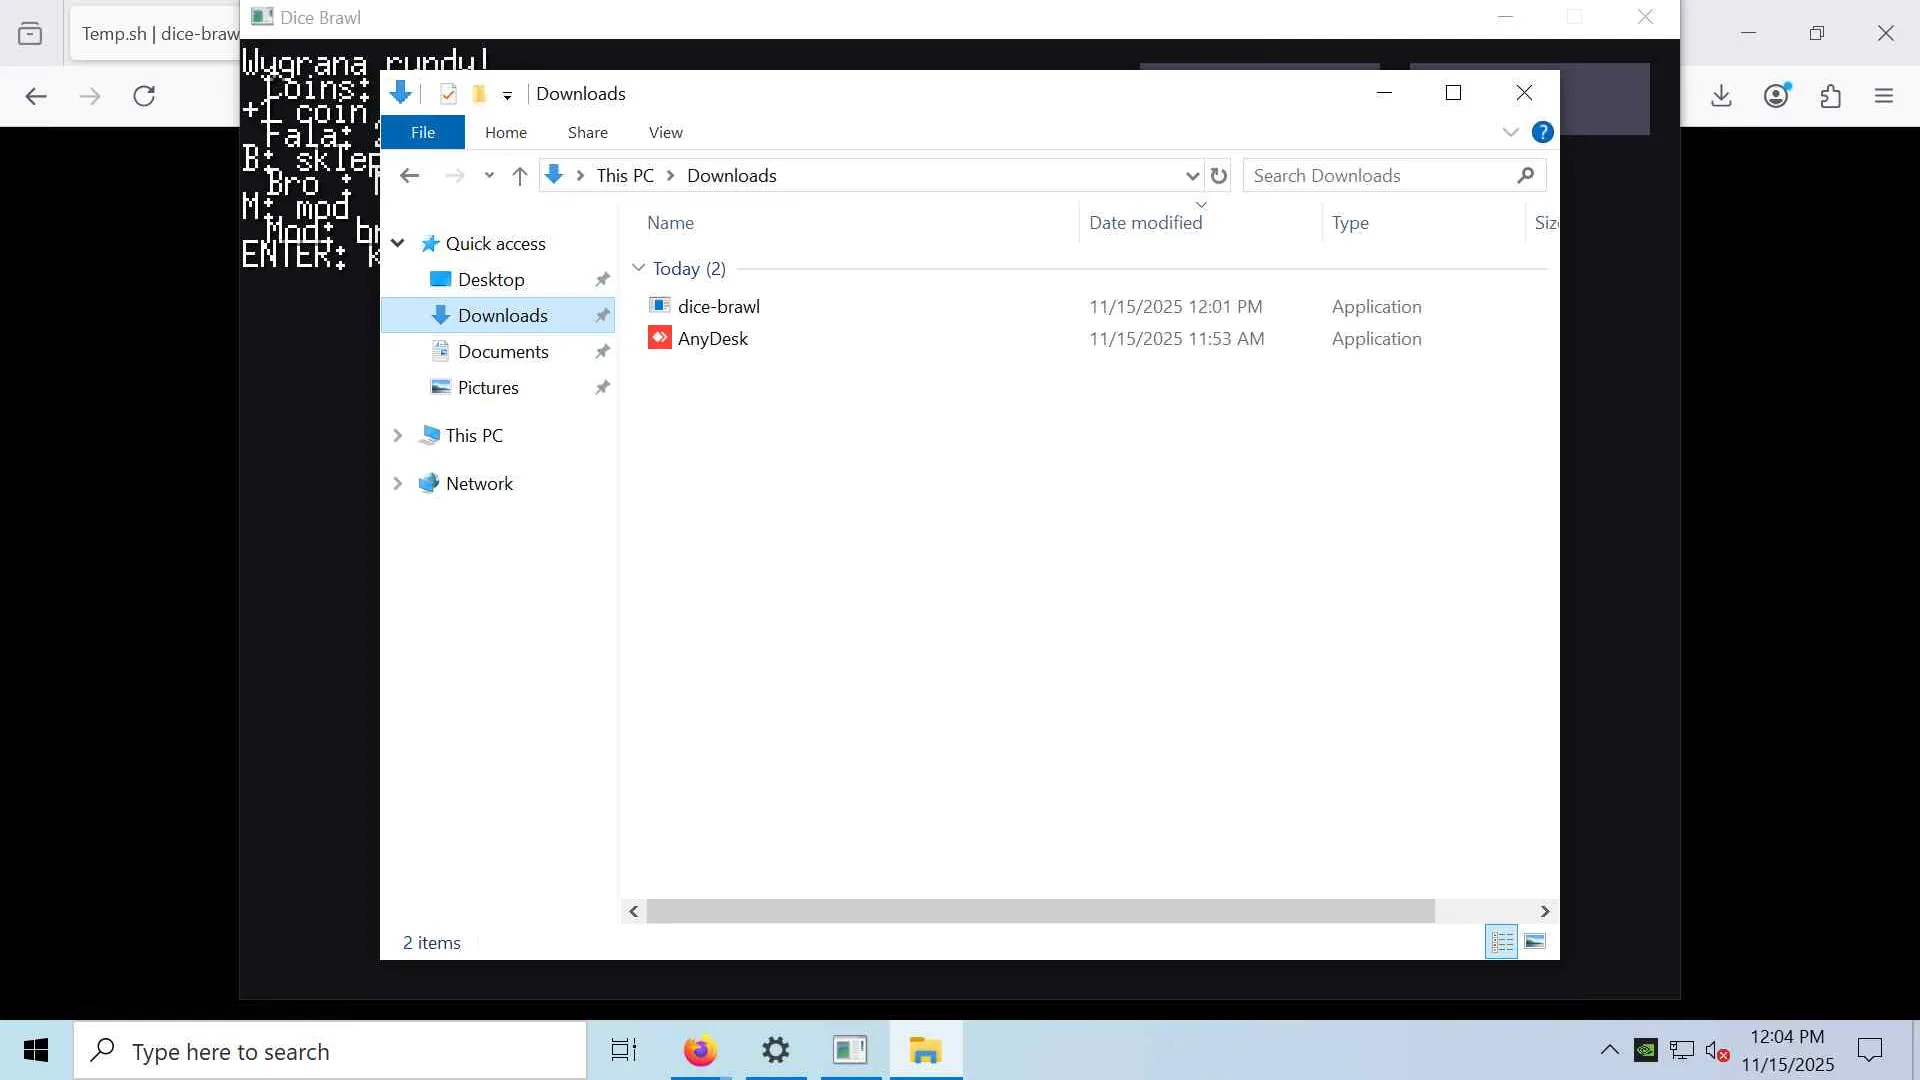This screenshot has width=1920, height=1080.
Task: Open the Explorer Help question mark icon
Action: coord(1542,132)
